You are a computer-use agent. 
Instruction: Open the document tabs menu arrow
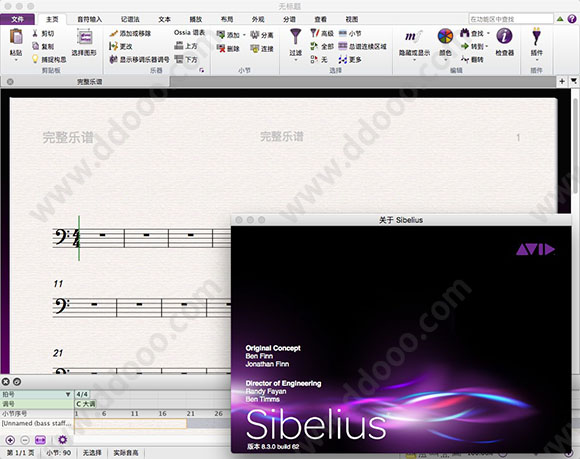[574, 81]
